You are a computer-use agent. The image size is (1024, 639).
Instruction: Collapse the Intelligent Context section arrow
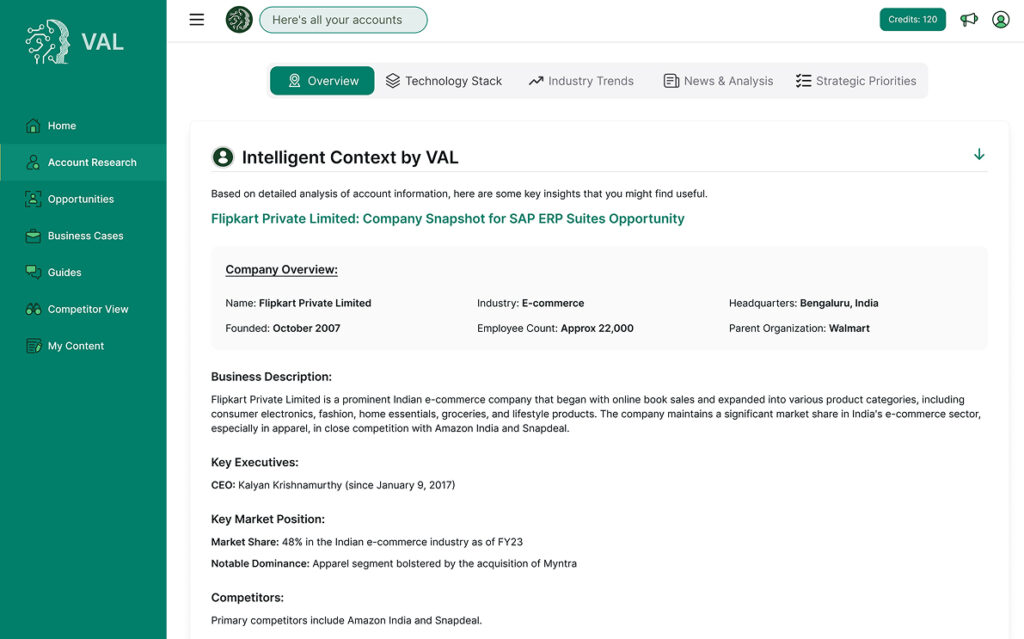[979, 154]
